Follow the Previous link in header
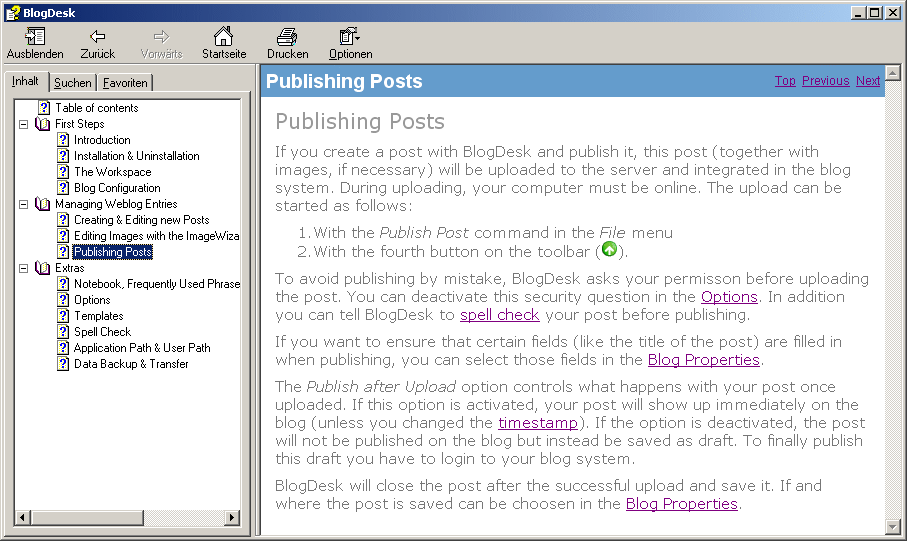This screenshot has height=541, width=907. tap(825, 81)
